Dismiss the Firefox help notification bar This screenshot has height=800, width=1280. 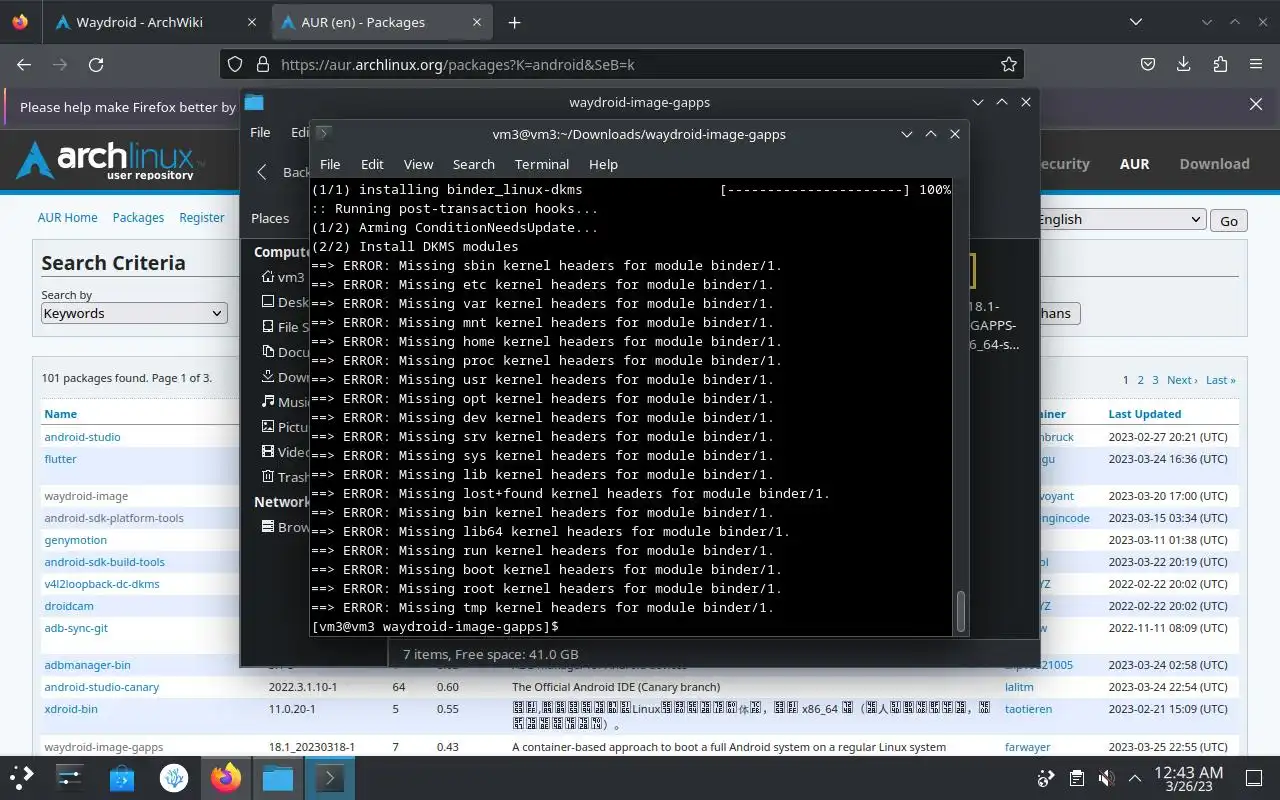coord(1256,104)
